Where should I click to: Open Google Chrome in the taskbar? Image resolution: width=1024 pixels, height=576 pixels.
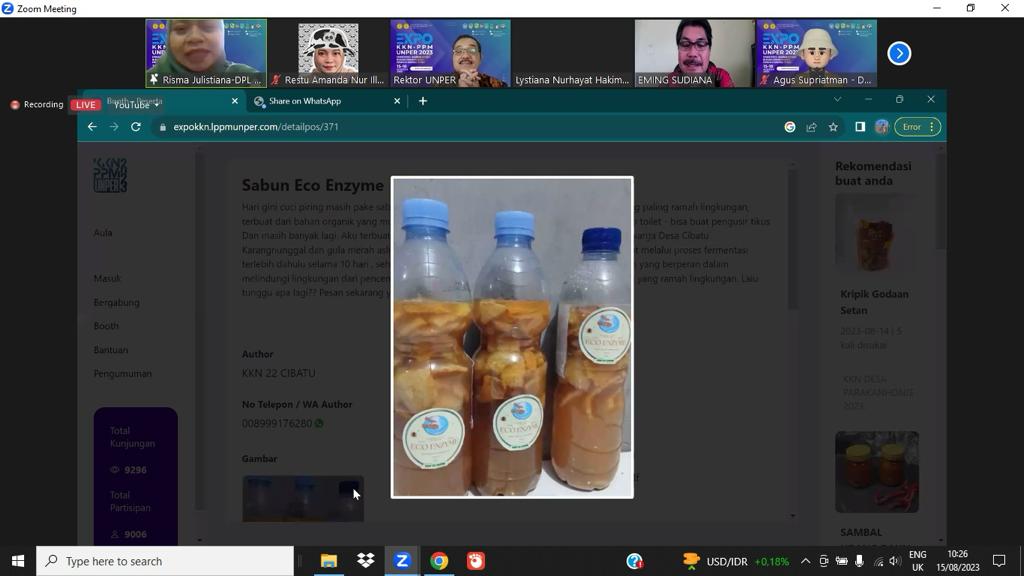point(439,561)
